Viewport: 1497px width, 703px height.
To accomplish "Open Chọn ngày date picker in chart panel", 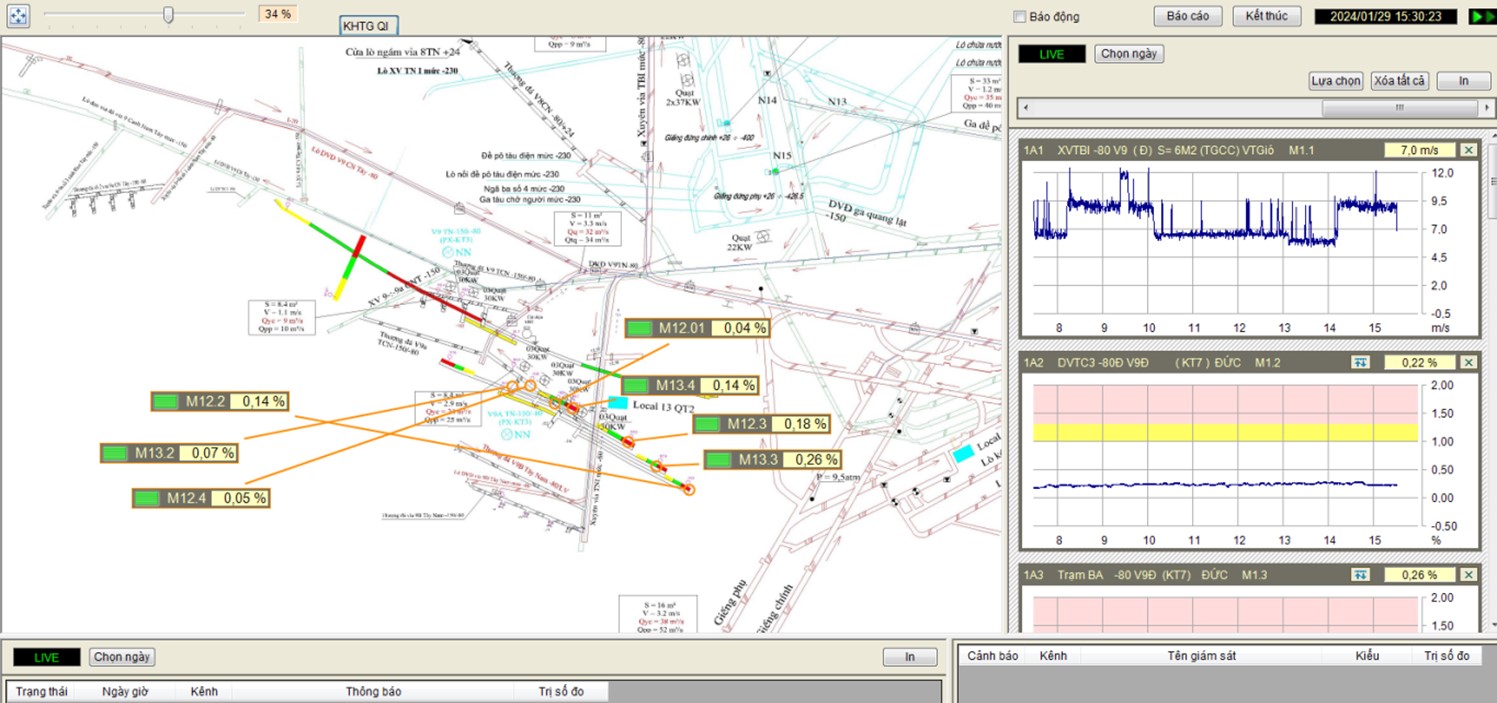I will click(1129, 54).
